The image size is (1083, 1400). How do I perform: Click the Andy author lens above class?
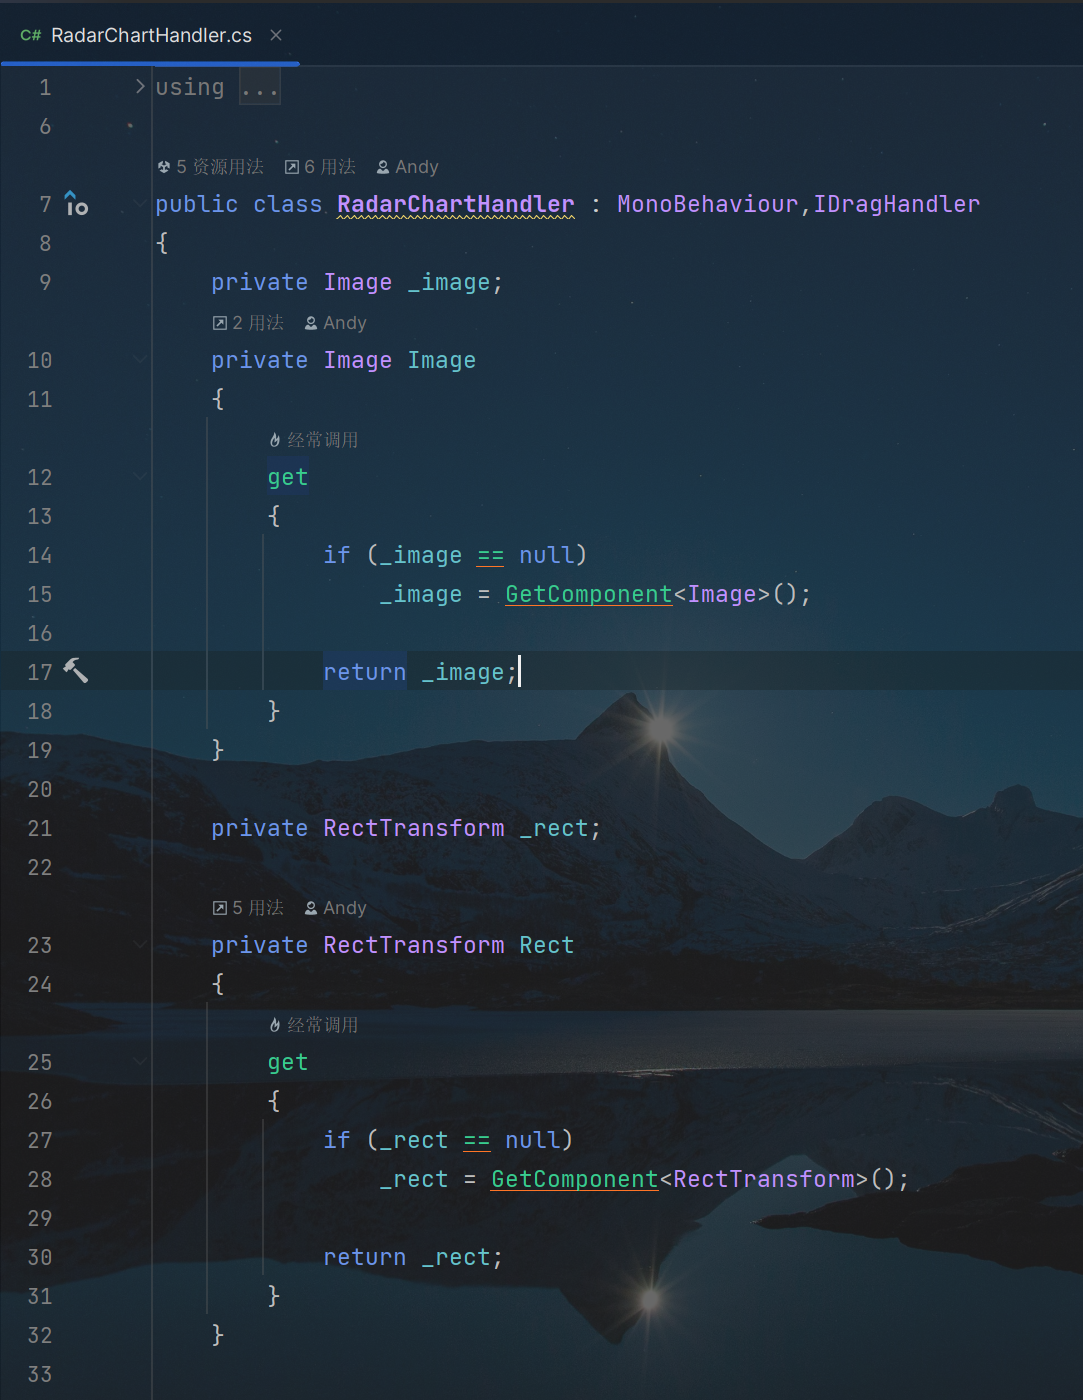click(417, 167)
